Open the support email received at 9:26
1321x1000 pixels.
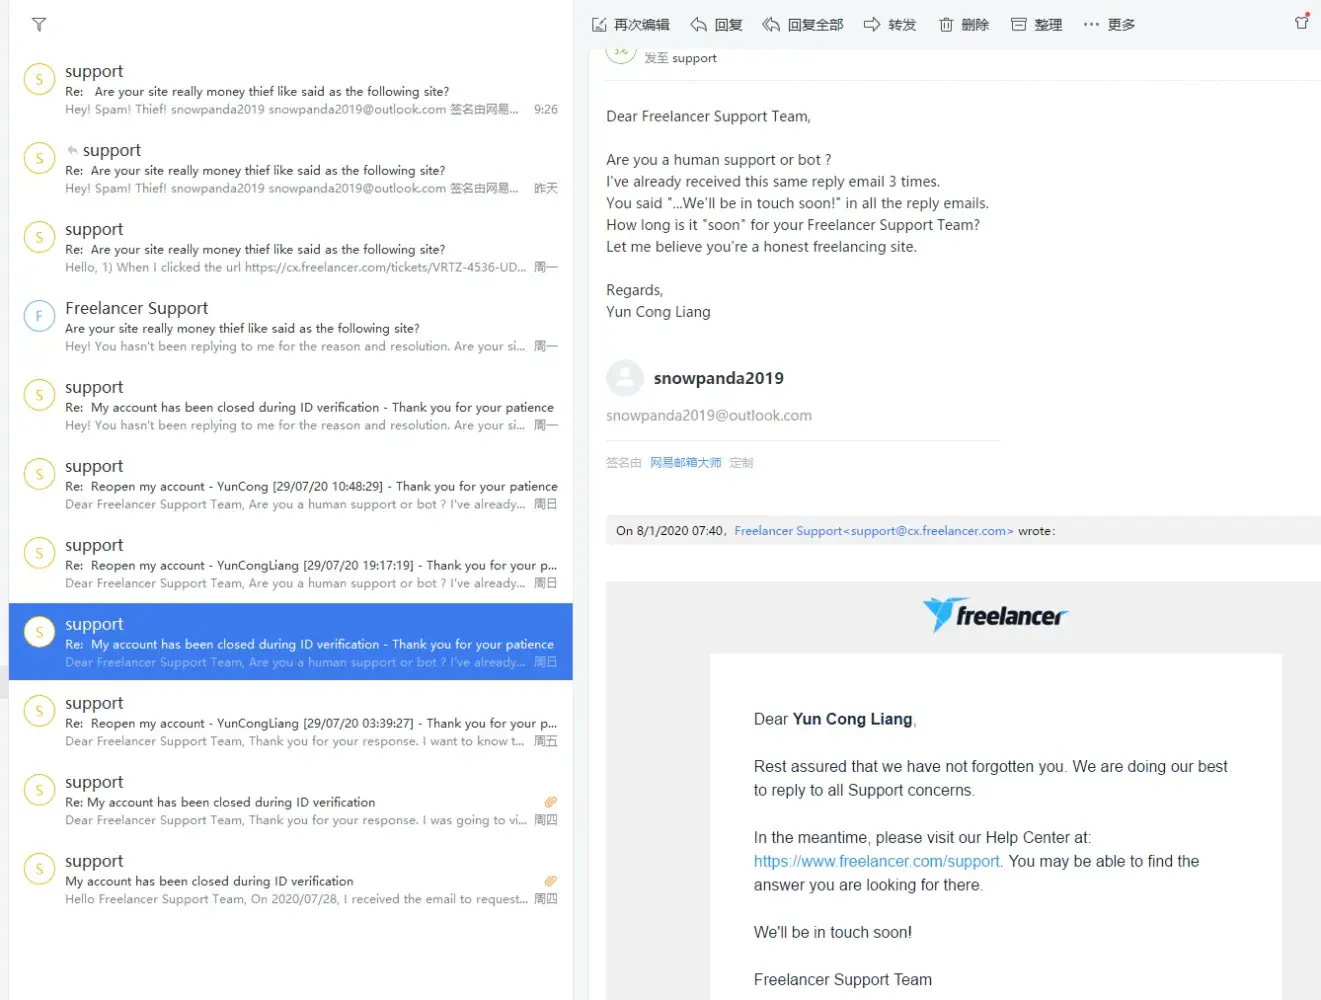coord(290,90)
